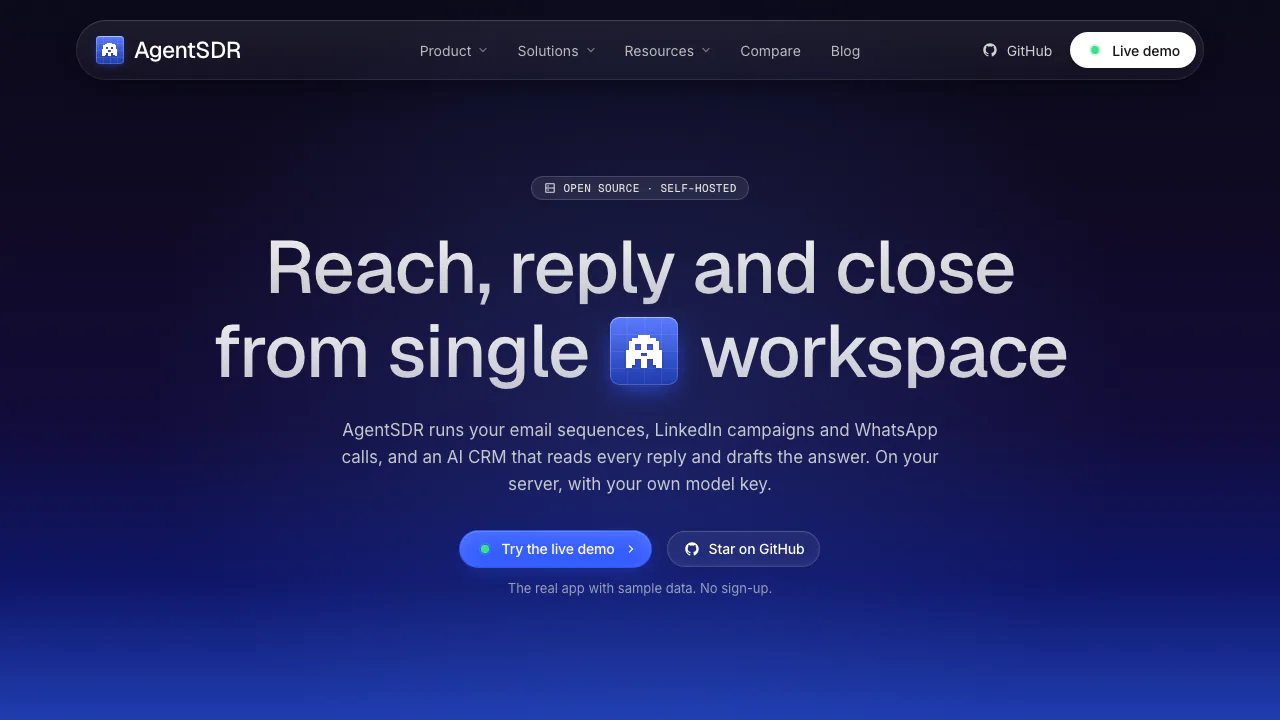Open the Solutions menu
Viewport: 1280px width, 720px height.
[556, 51]
